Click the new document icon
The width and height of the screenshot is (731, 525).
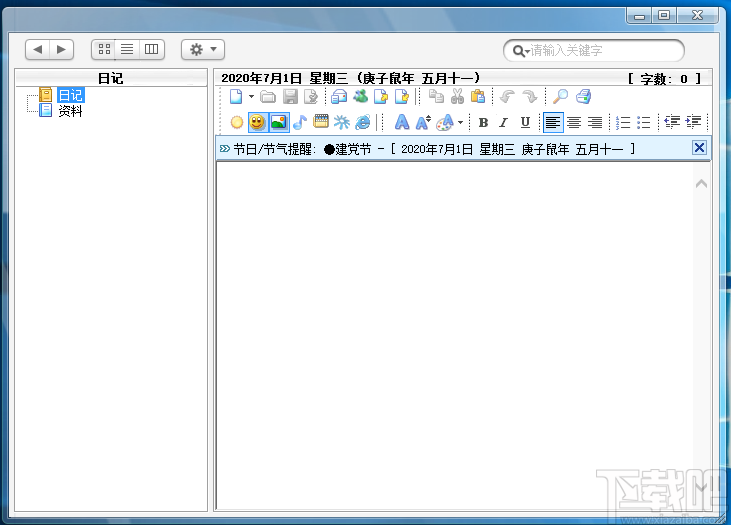click(236, 97)
